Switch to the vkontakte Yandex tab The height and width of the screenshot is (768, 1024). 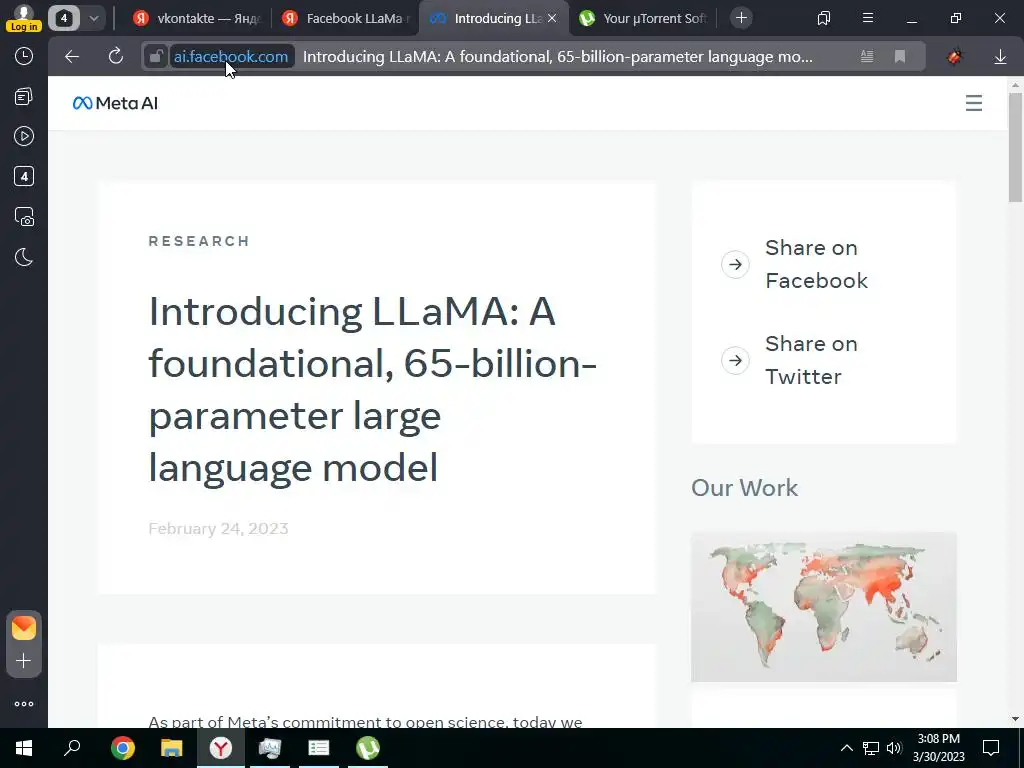point(197,18)
